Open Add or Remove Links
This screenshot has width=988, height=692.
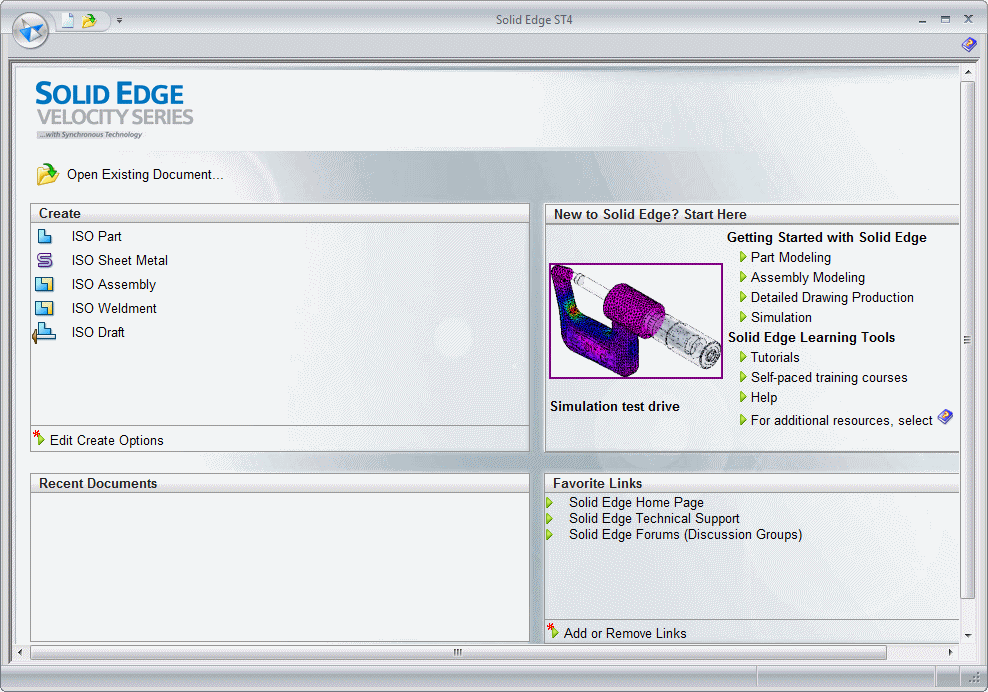(625, 633)
